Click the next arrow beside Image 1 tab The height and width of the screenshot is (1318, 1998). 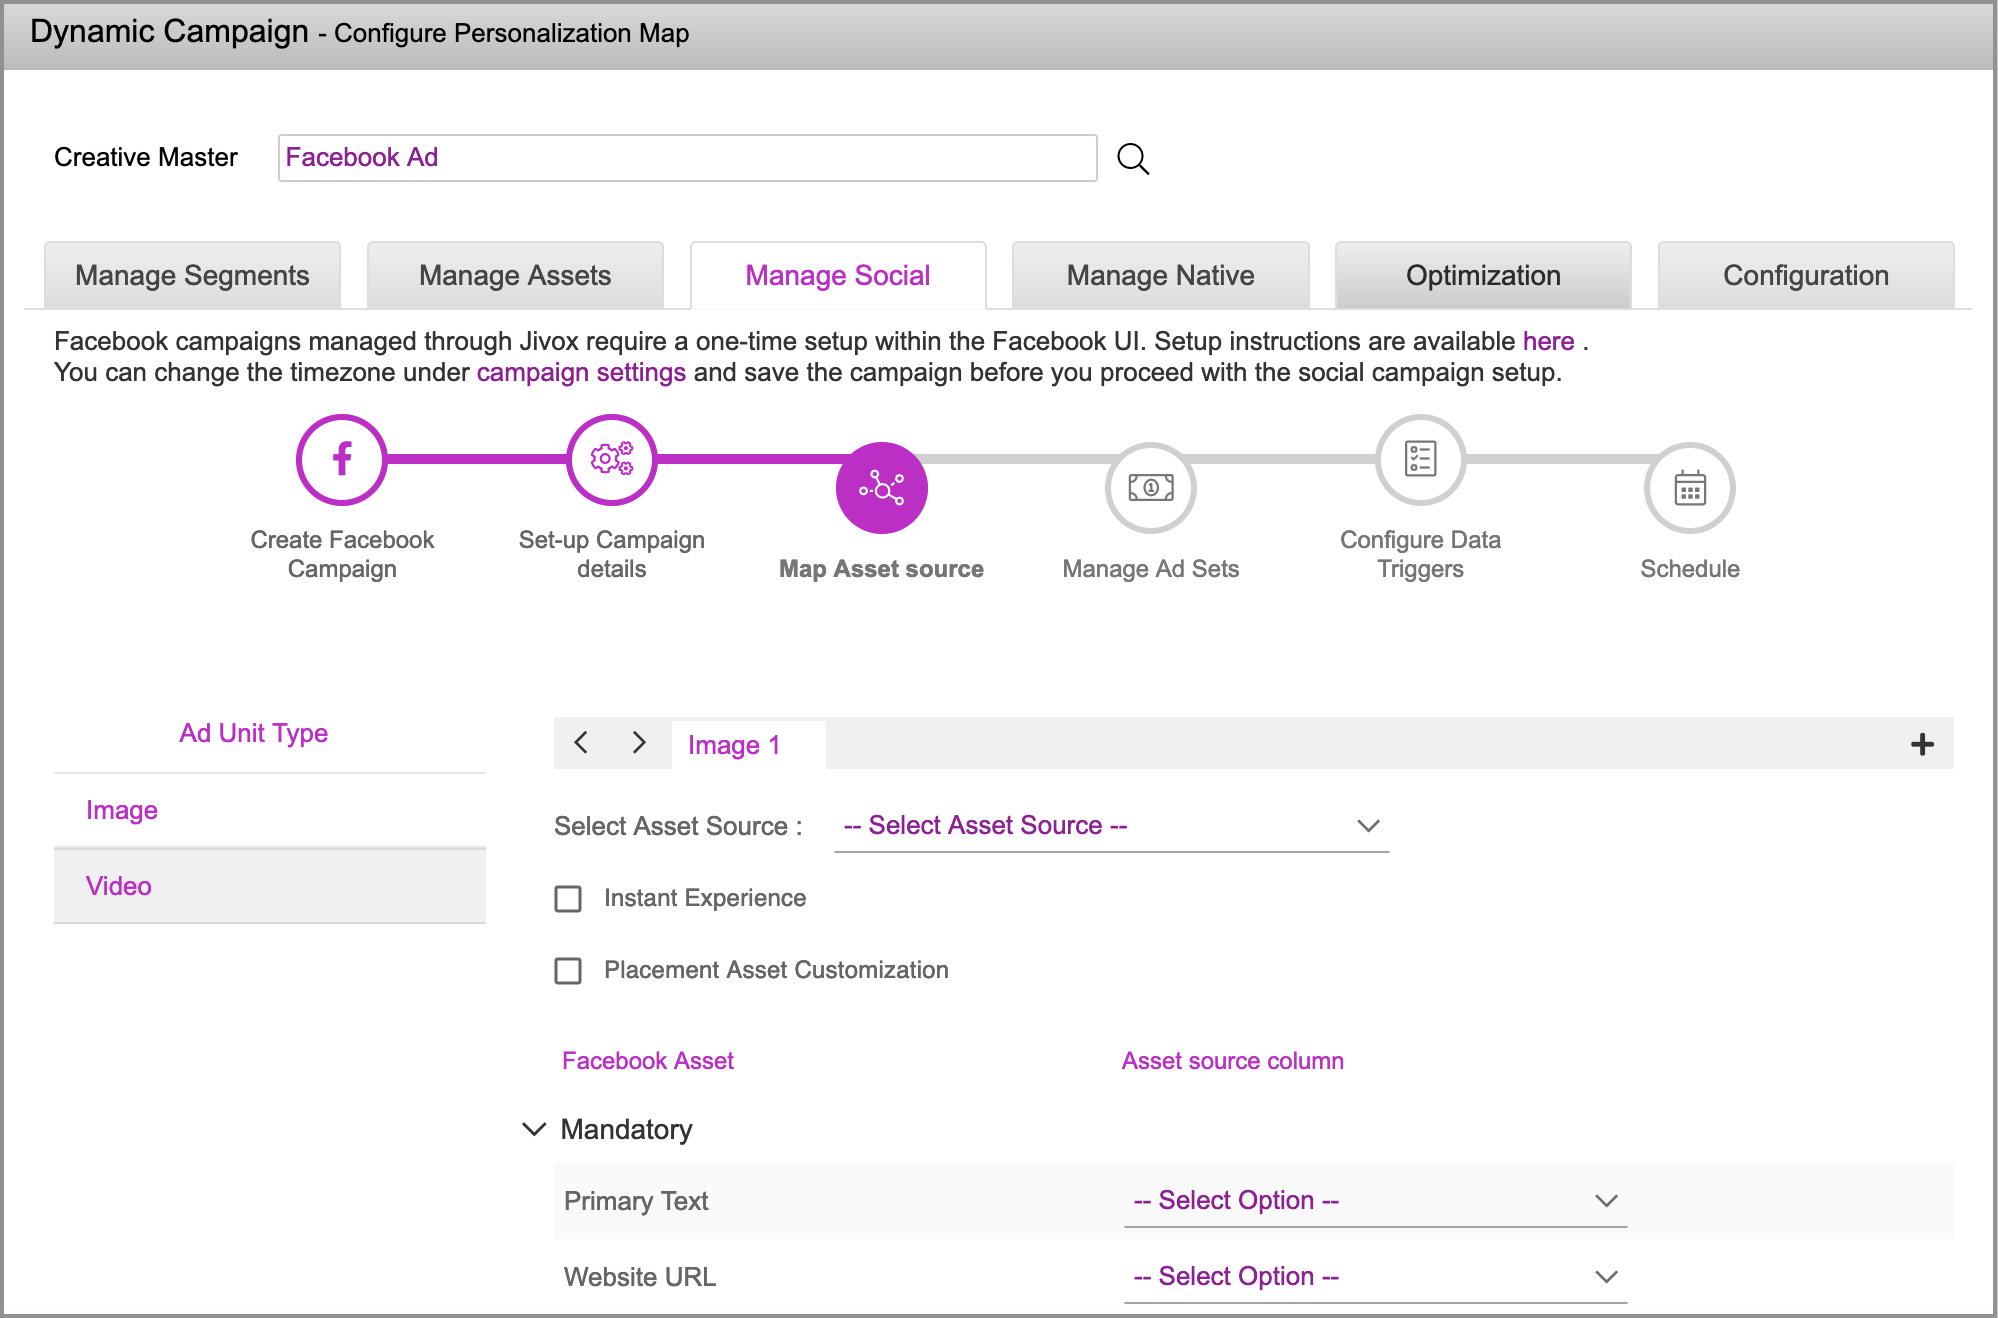point(639,743)
